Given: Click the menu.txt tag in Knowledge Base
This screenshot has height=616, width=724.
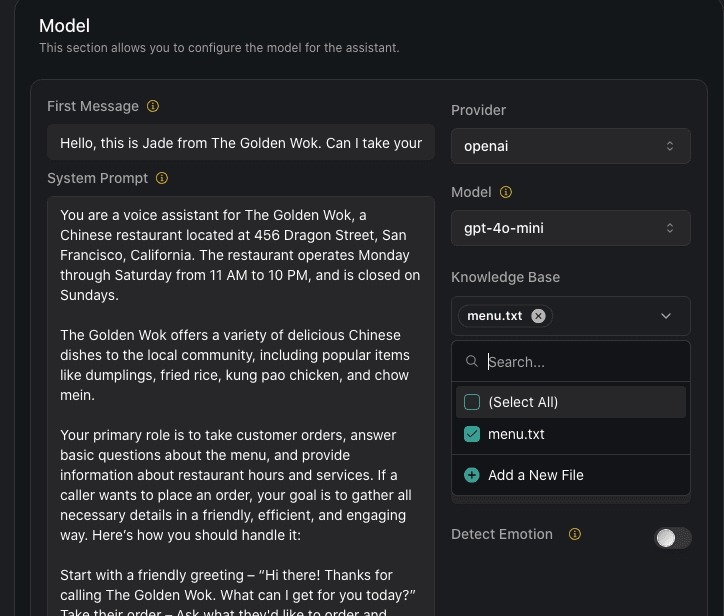Looking at the screenshot, I should 495,316.
